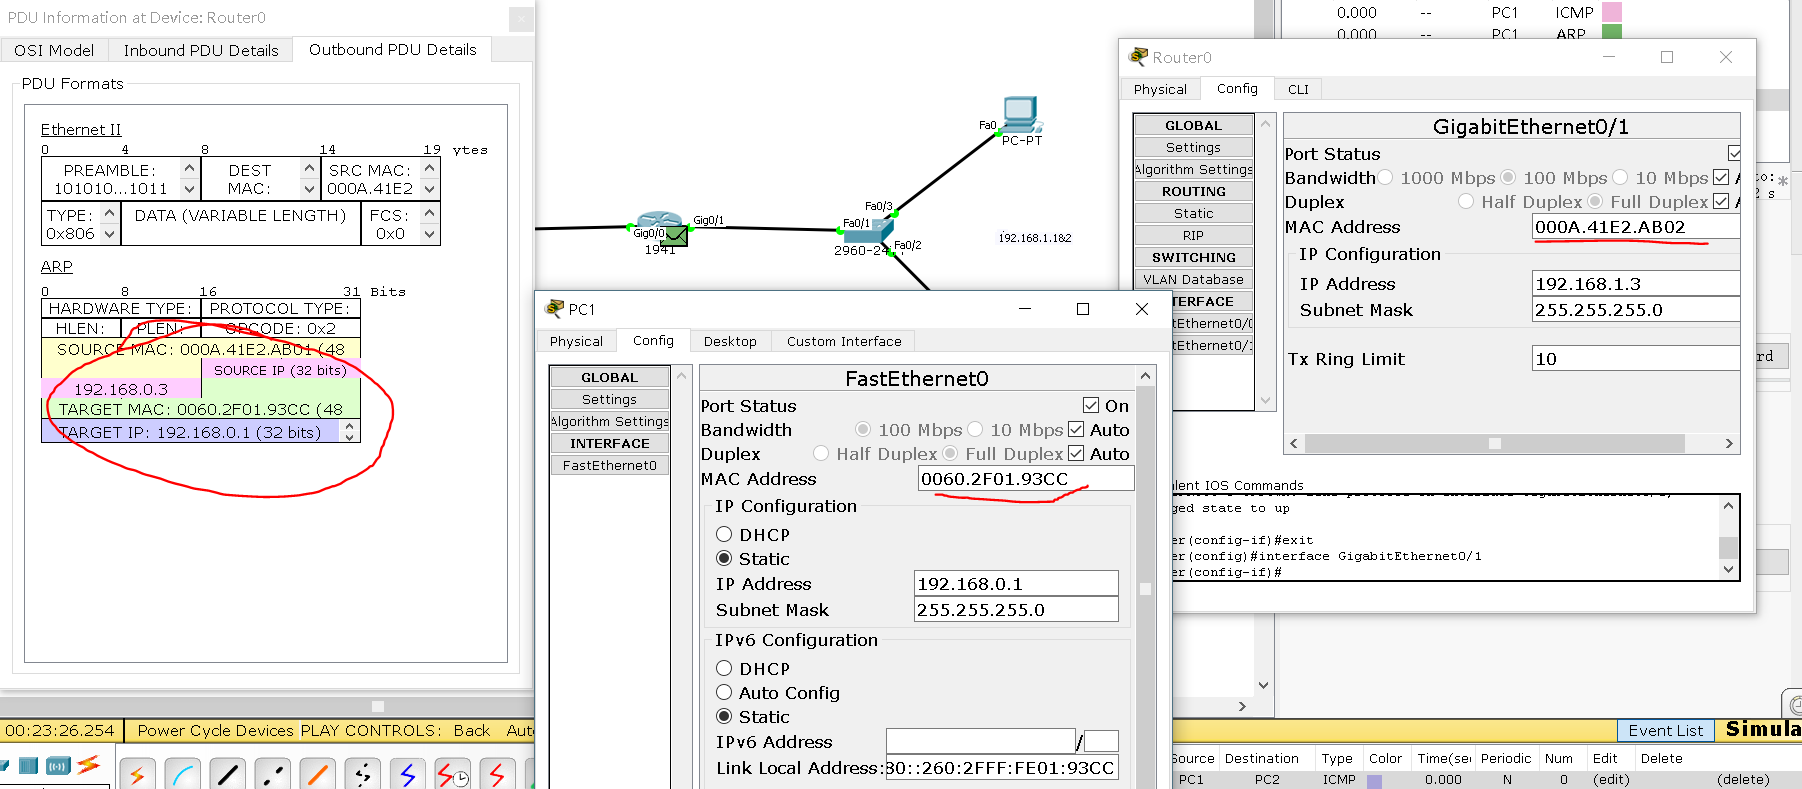
Task: Click the TARGET IP field spinner arrow
Action: (x=350, y=432)
